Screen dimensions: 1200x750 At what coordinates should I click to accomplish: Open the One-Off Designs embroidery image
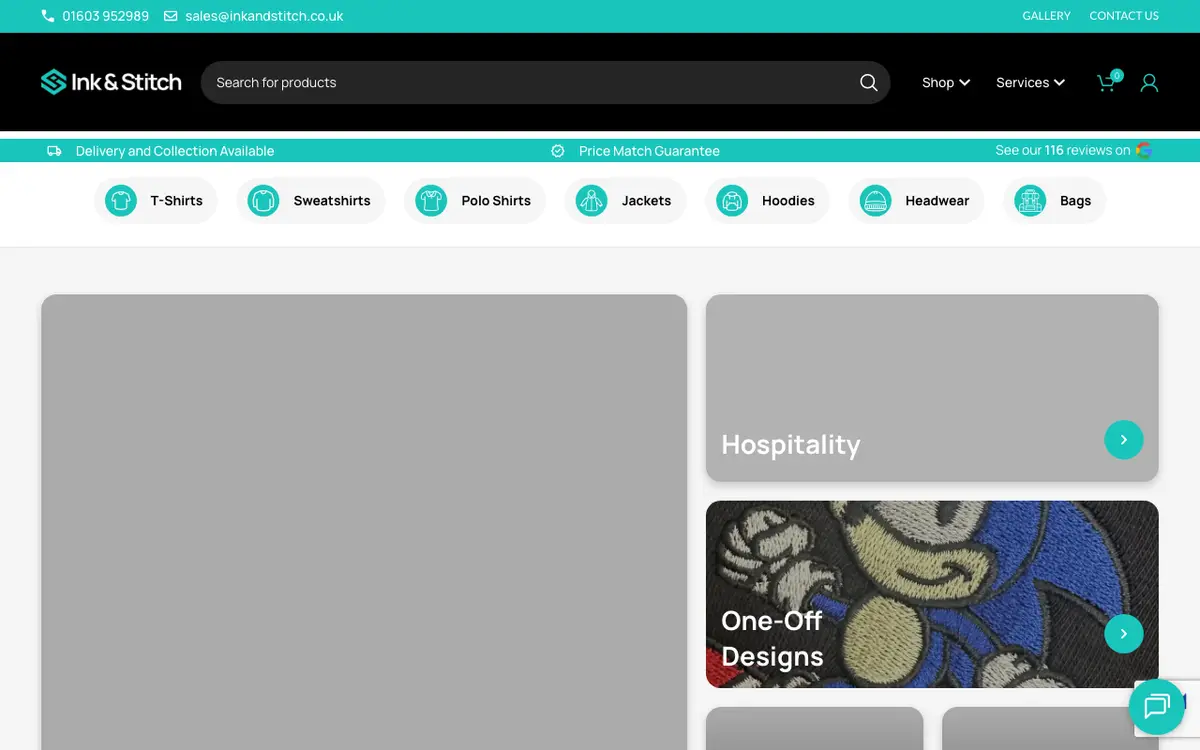coord(932,594)
